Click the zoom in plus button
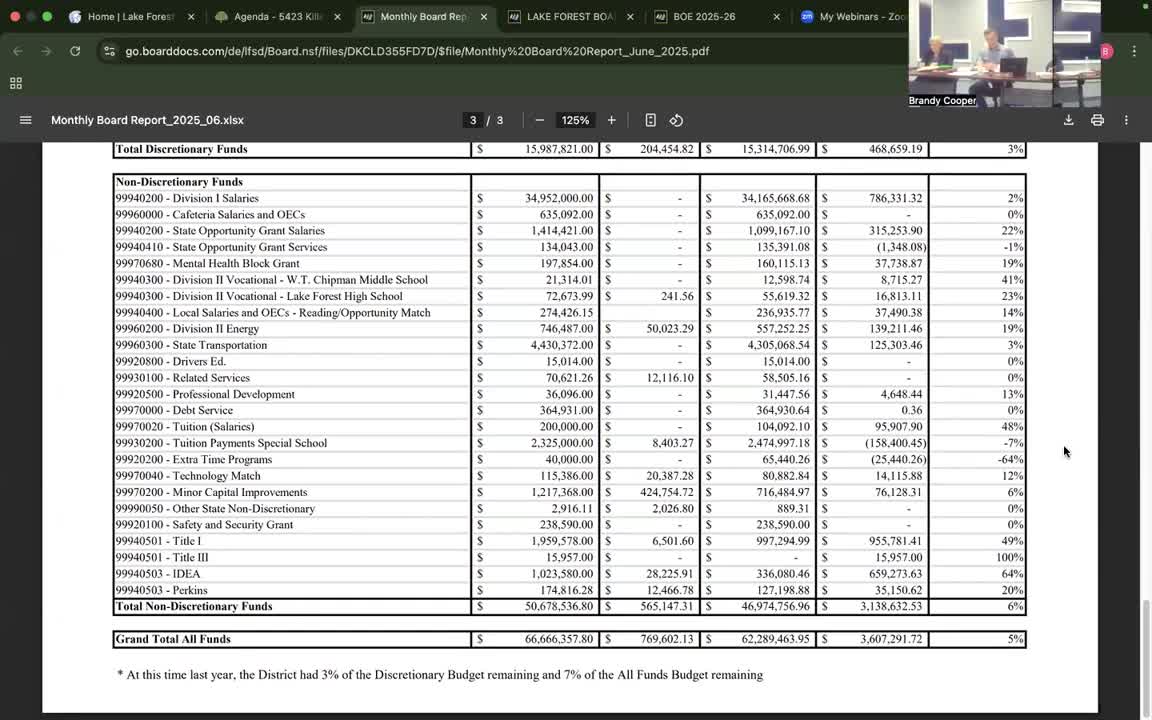 (611, 120)
